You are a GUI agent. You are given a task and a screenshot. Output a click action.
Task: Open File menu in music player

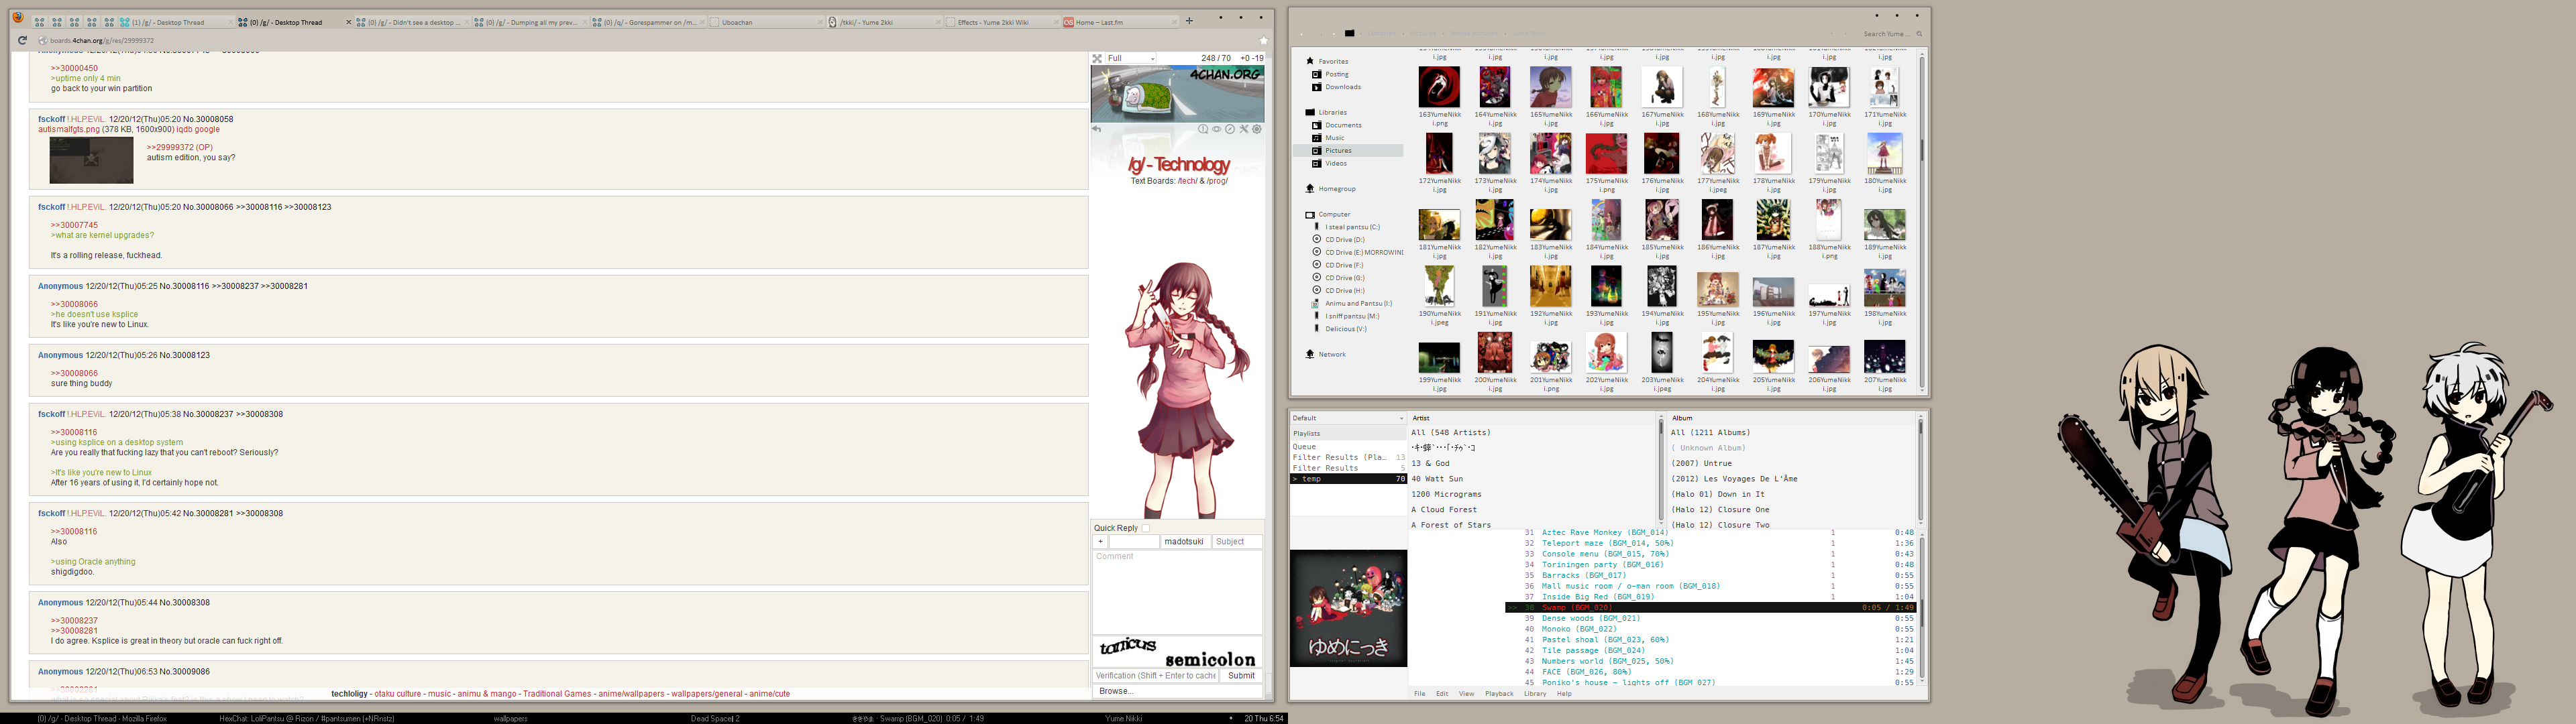[1419, 694]
